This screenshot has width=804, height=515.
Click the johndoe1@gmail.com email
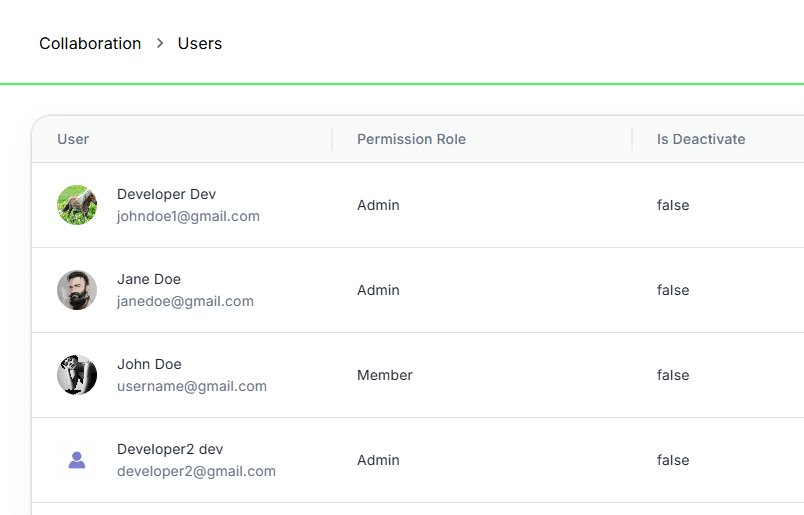[x=188, y=216]
